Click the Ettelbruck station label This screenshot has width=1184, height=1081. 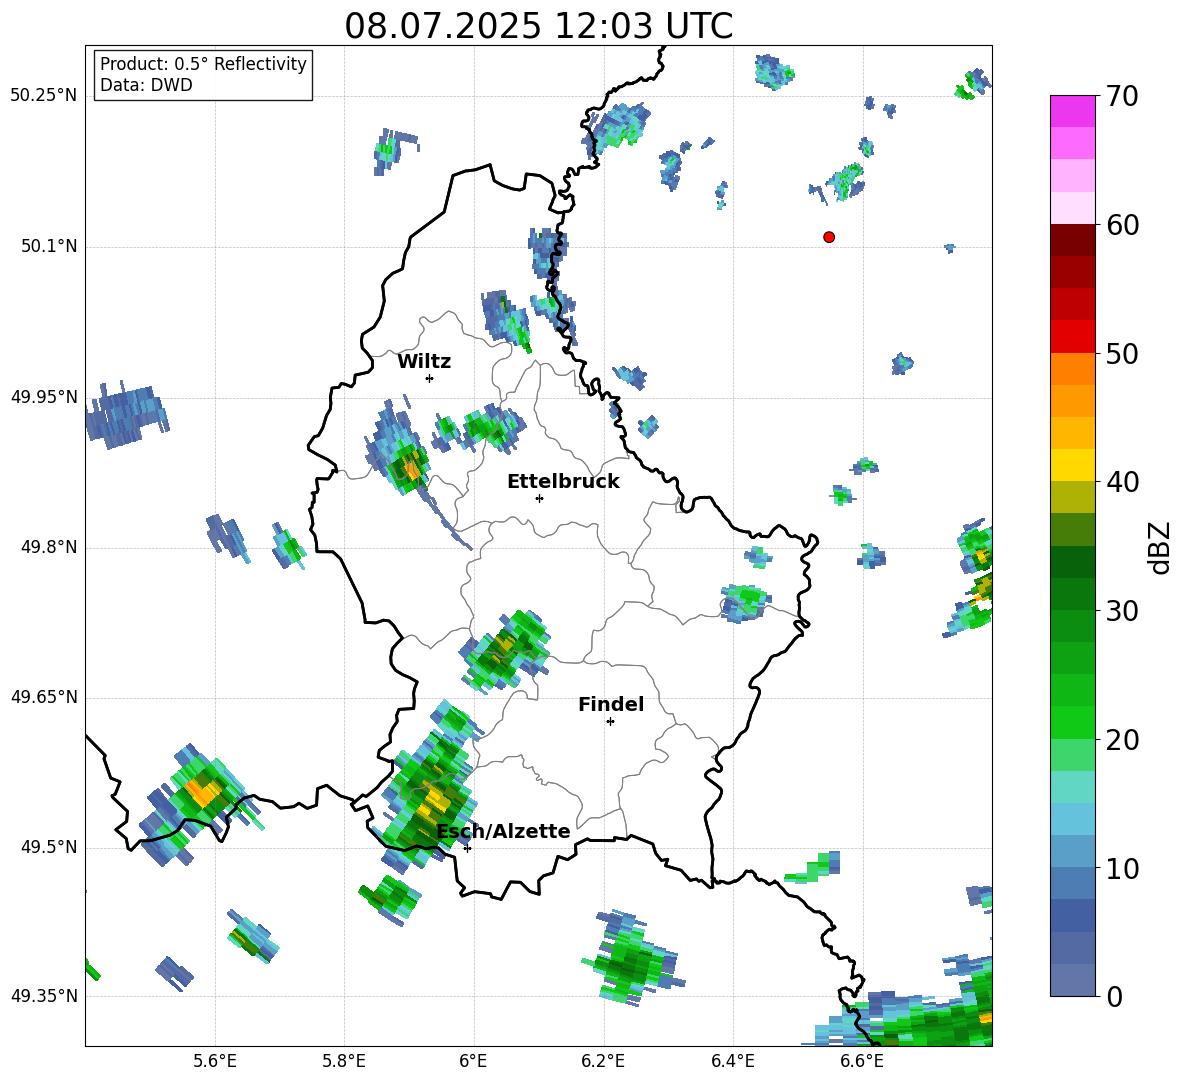(x=563, y=482)
